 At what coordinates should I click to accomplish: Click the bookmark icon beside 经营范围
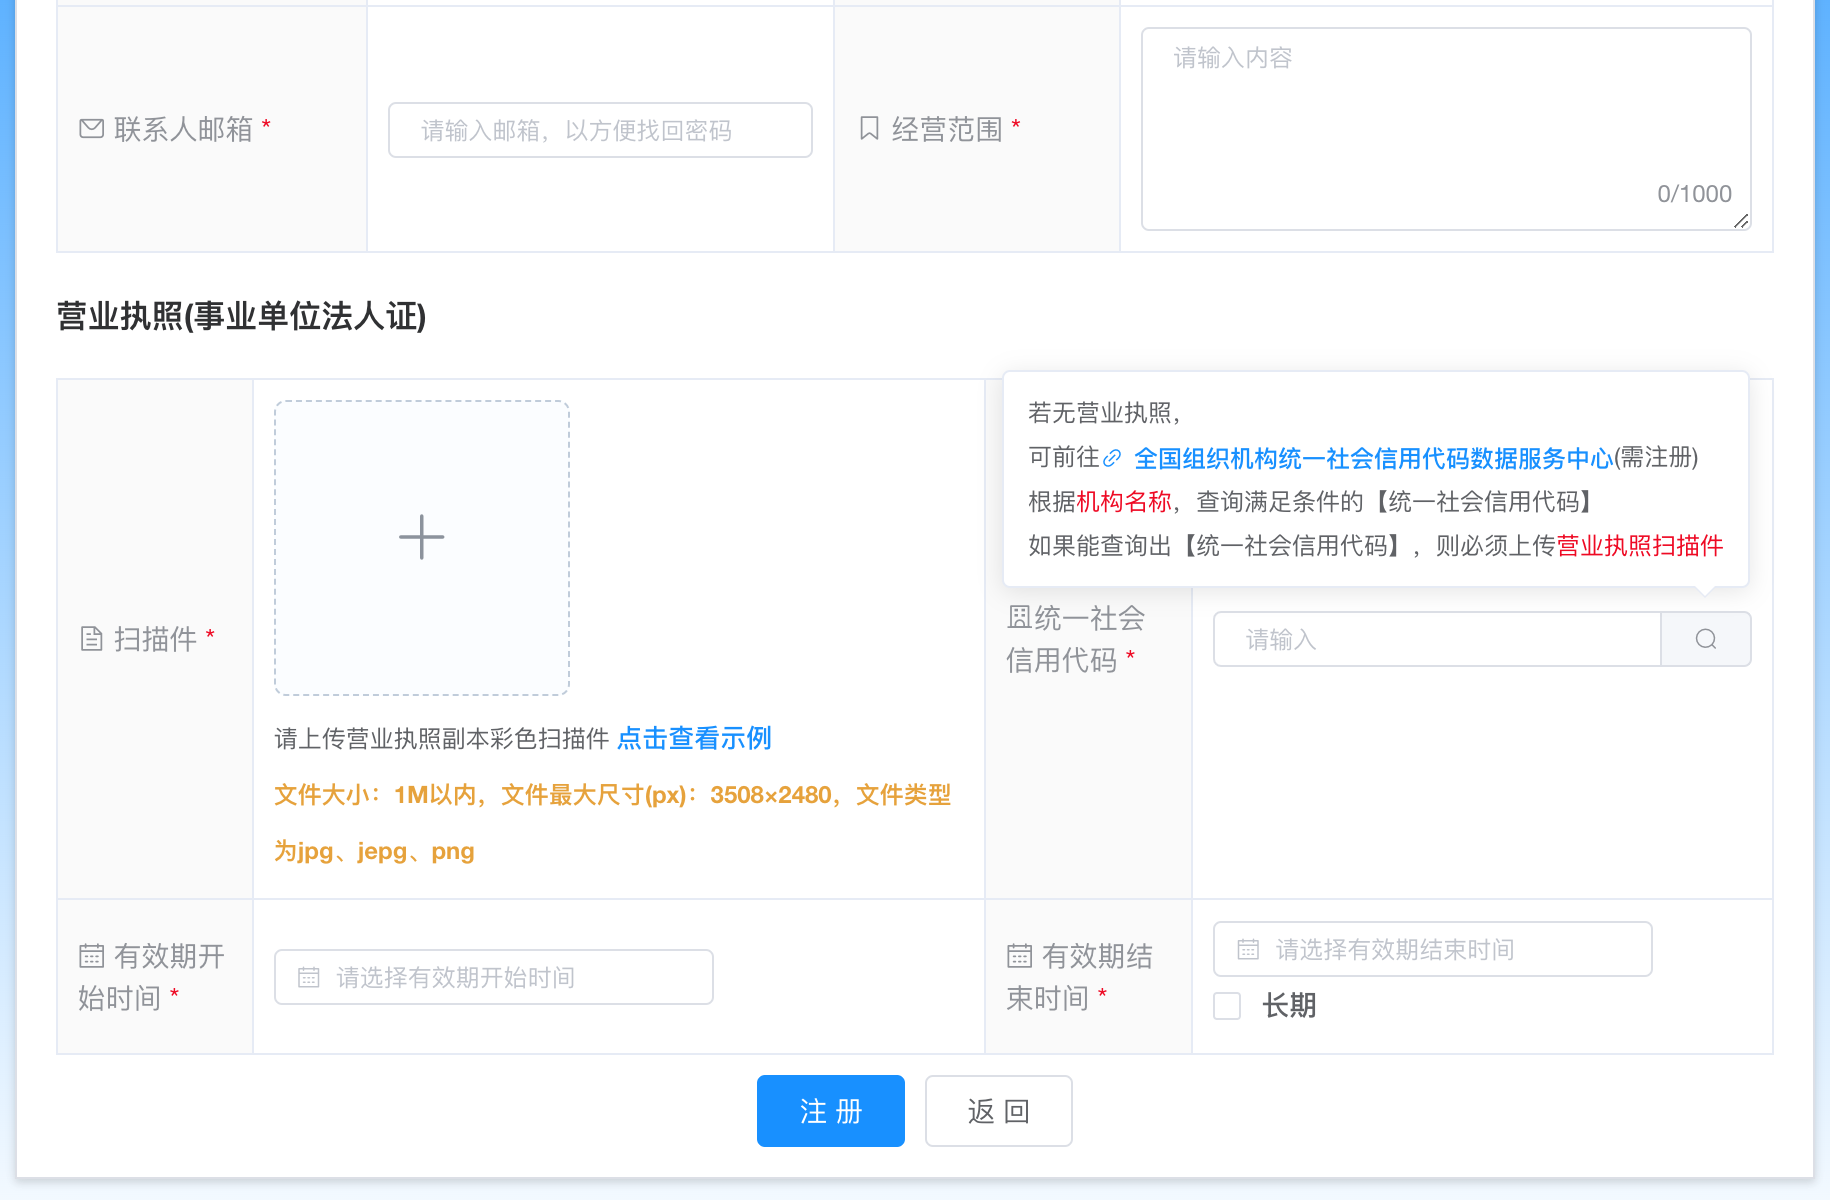point(869,129)
